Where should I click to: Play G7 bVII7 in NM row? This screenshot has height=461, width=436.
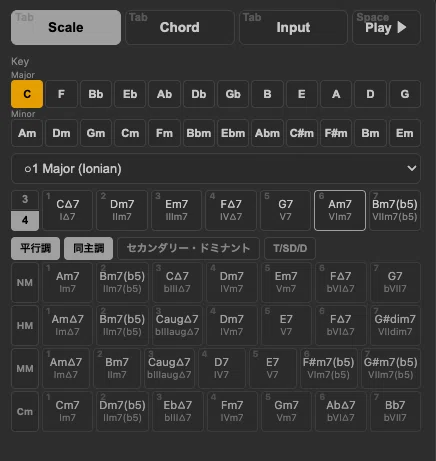(395, 283)
